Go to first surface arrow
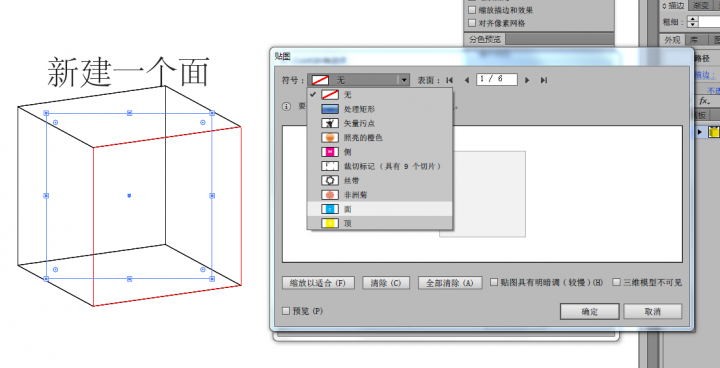 coord(450,80)
